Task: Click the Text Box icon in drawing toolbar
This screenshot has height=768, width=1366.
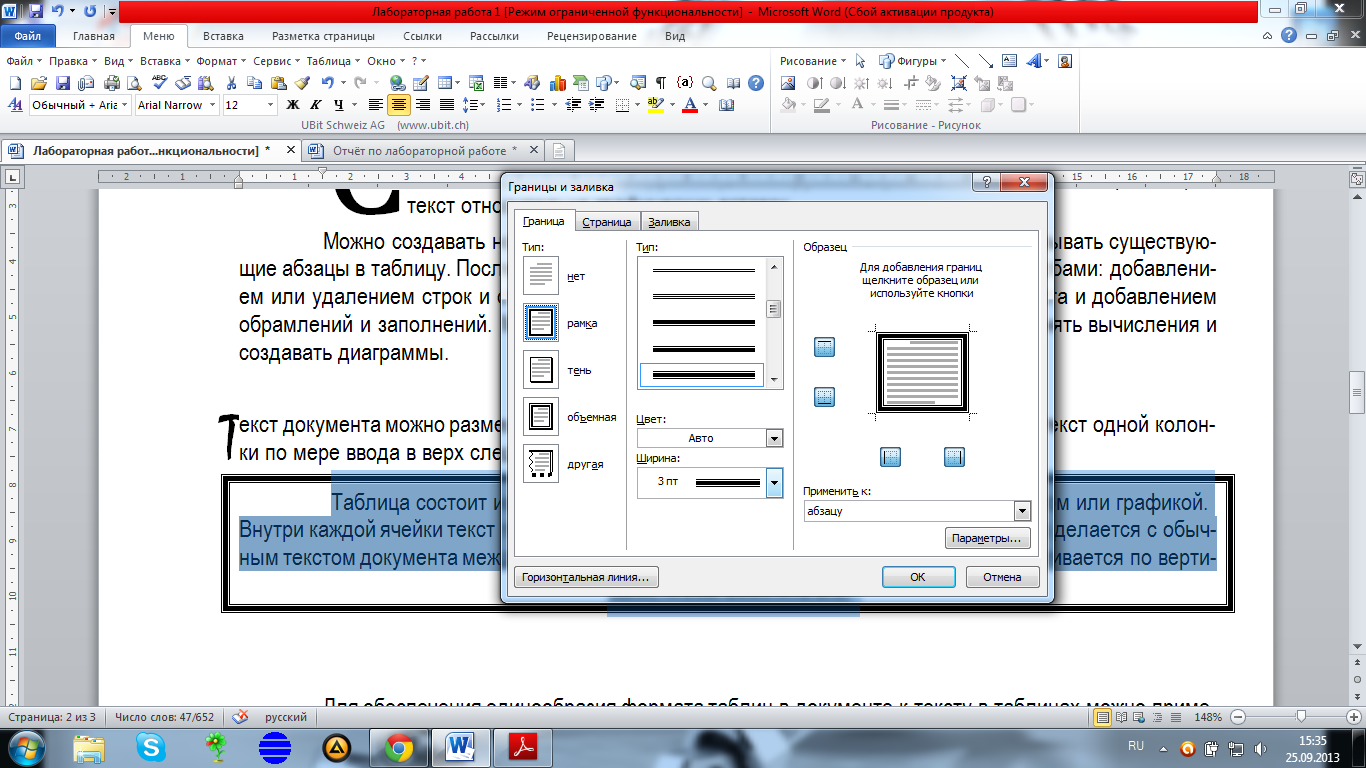Action: (x=1009, y=61)
